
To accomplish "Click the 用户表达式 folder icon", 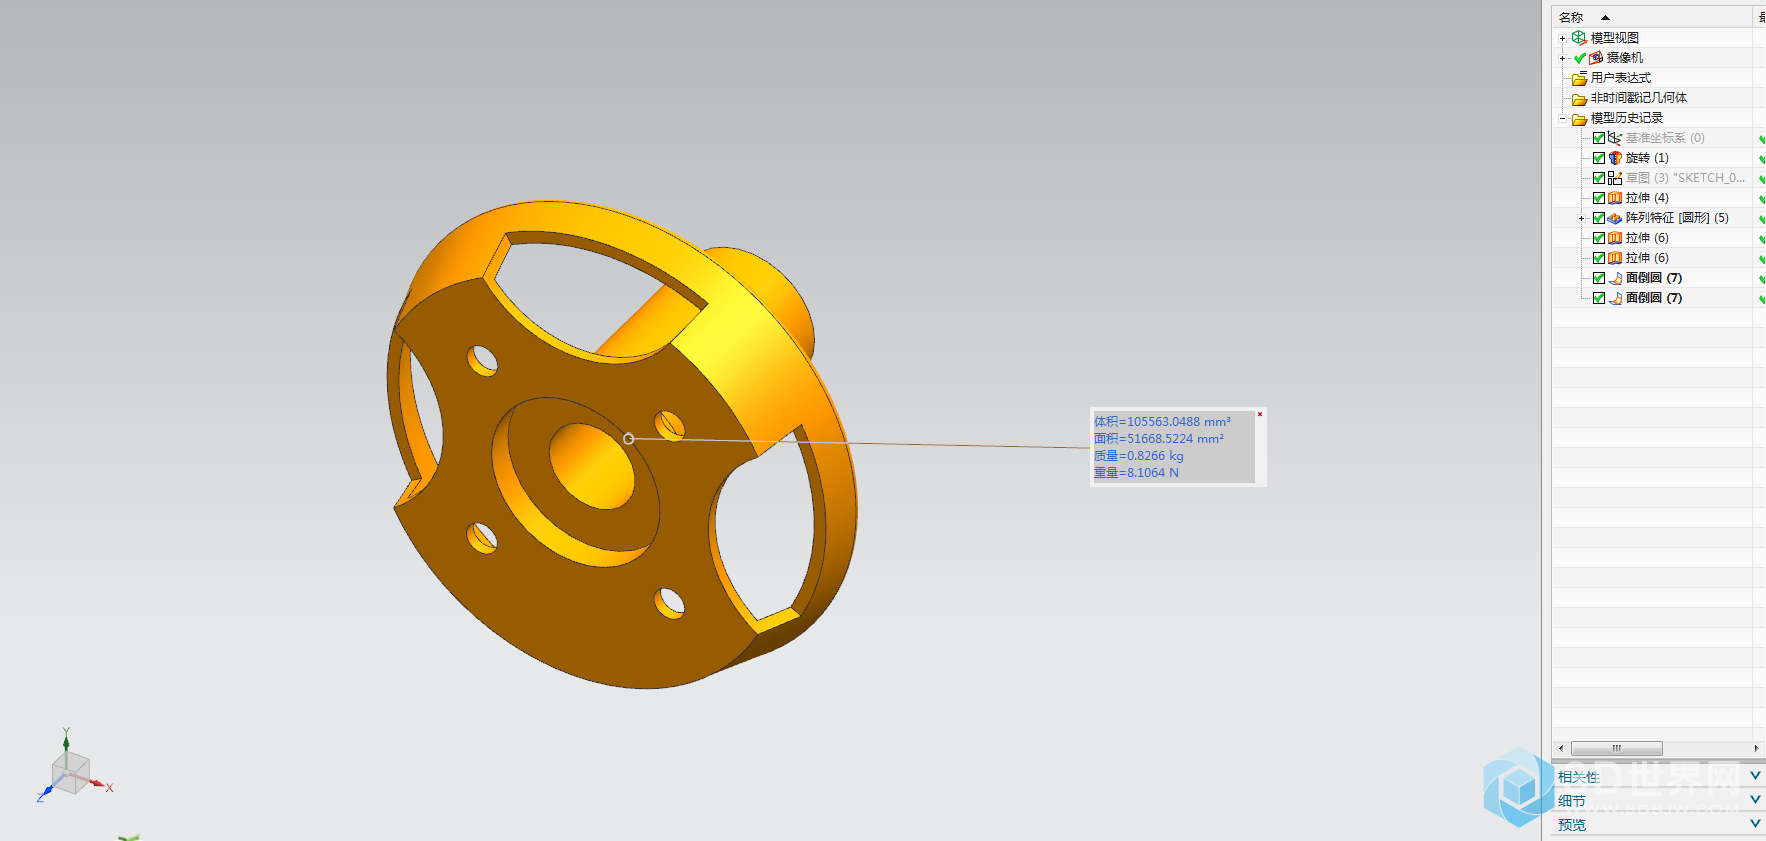I will click(x=1579, y=78).
